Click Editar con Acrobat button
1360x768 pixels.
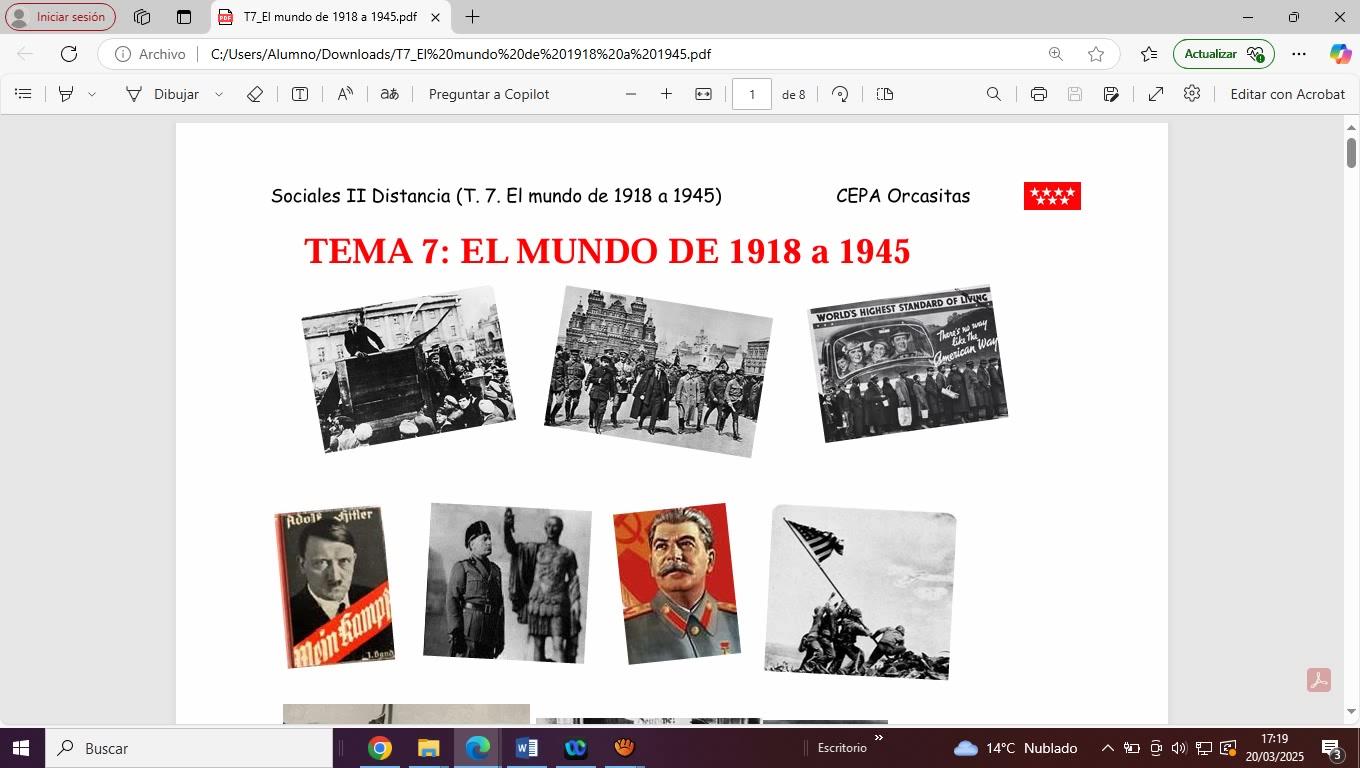point(1287,94)
